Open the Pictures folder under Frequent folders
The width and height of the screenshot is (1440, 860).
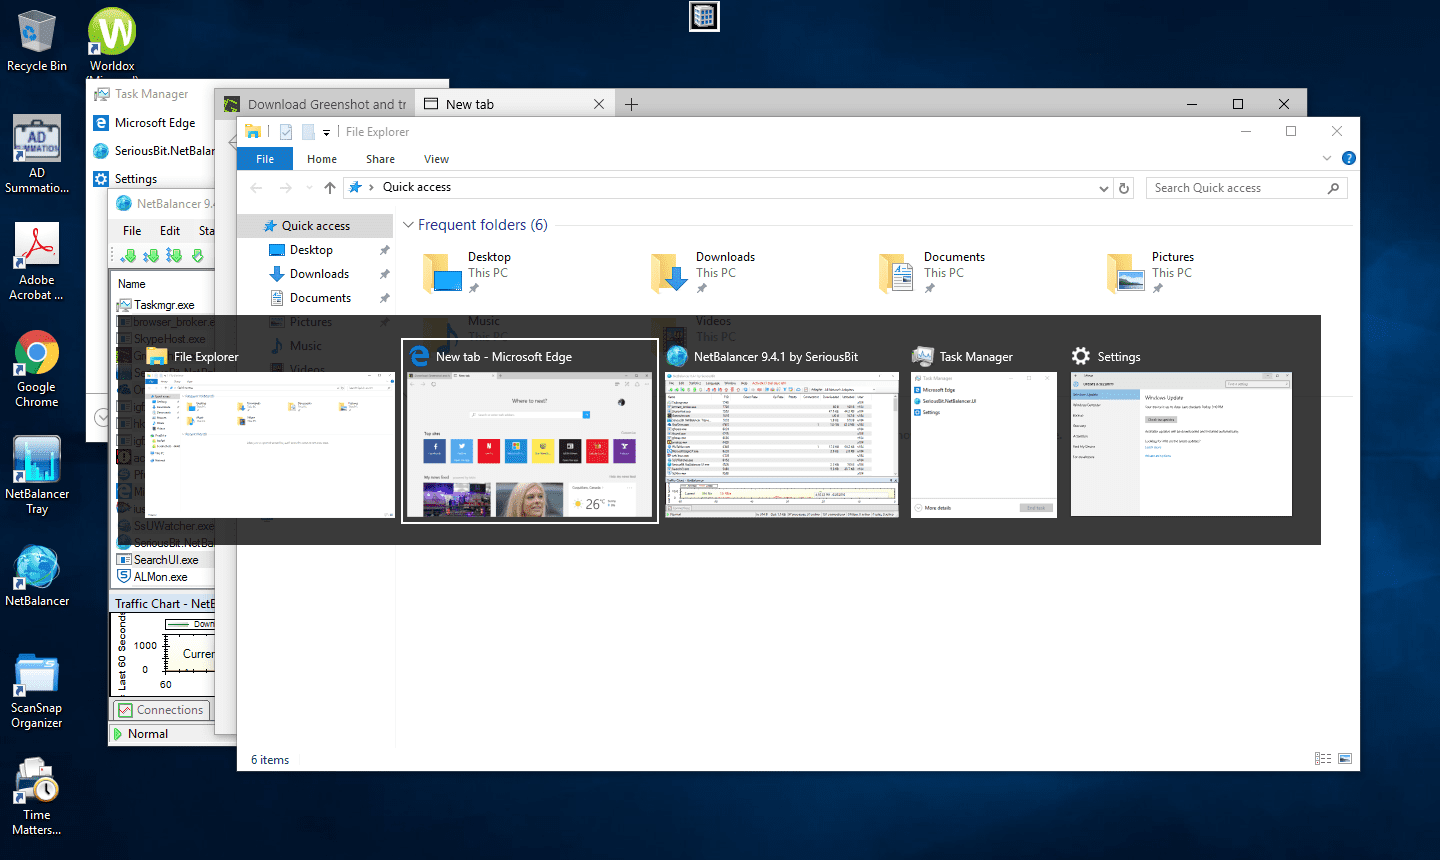tap(1151, 272)
